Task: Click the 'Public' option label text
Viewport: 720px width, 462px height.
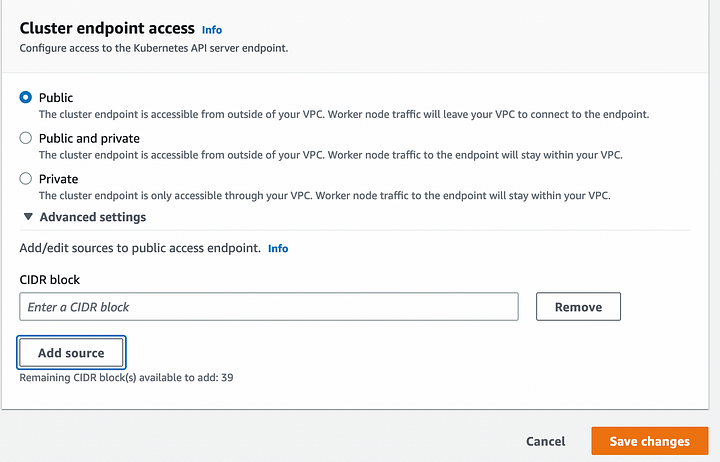Action: point(56,97)
